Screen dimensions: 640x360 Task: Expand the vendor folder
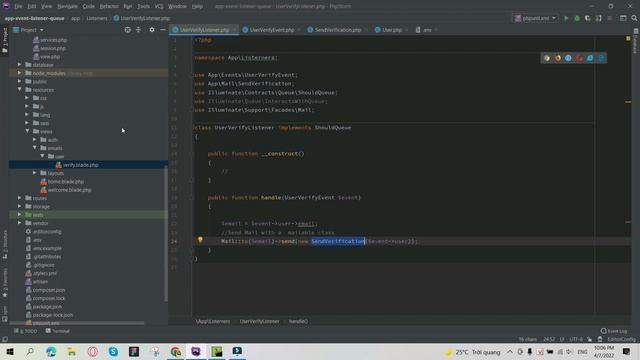click(19, 223)
